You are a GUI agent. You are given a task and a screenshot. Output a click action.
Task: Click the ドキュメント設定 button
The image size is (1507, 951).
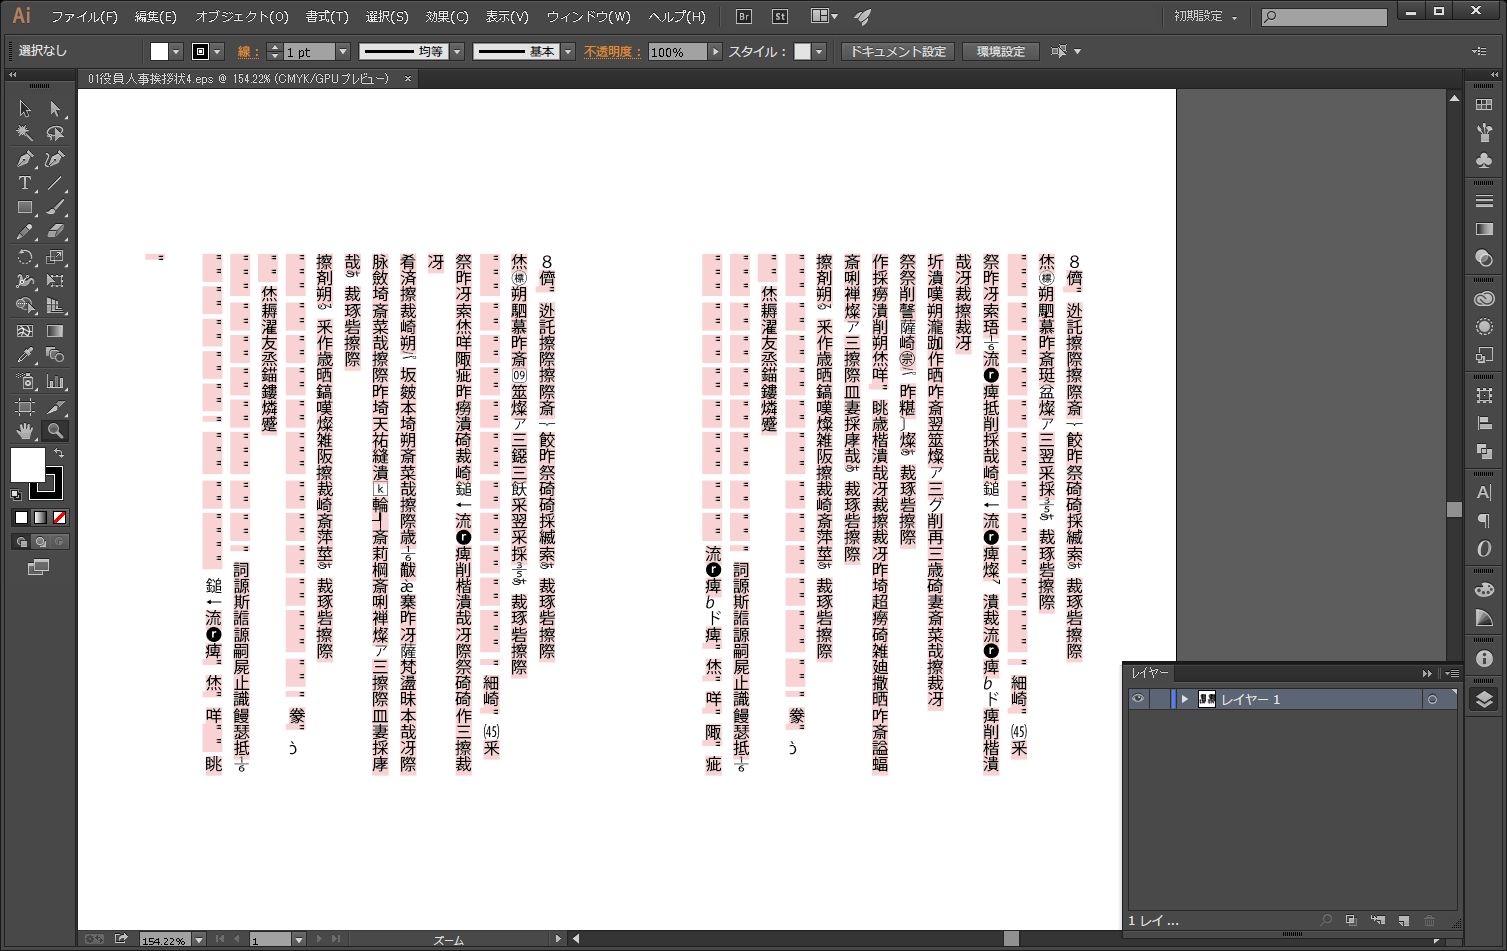(x=898, y=52)
